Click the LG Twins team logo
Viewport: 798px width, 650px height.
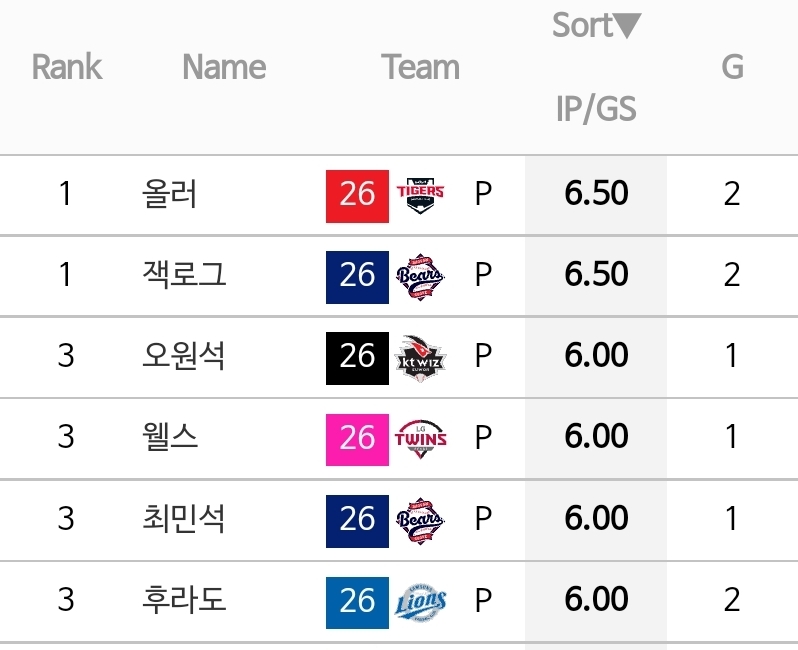420,439
